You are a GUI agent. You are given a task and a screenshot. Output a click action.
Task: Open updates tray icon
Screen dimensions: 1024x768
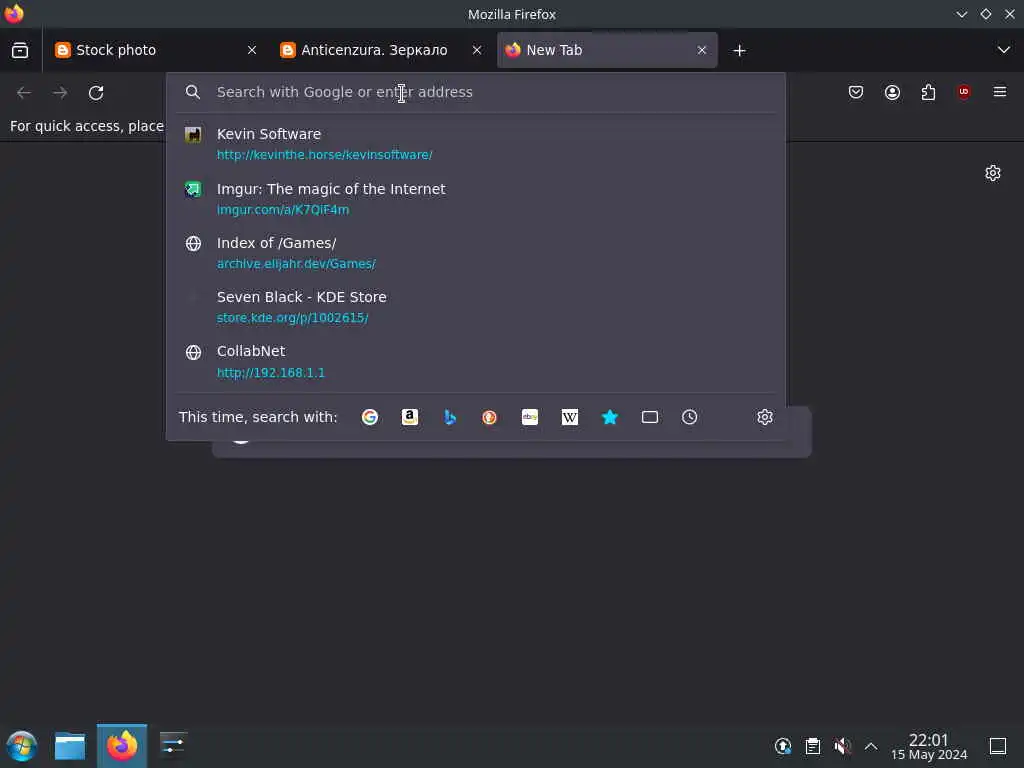point(783,746)
